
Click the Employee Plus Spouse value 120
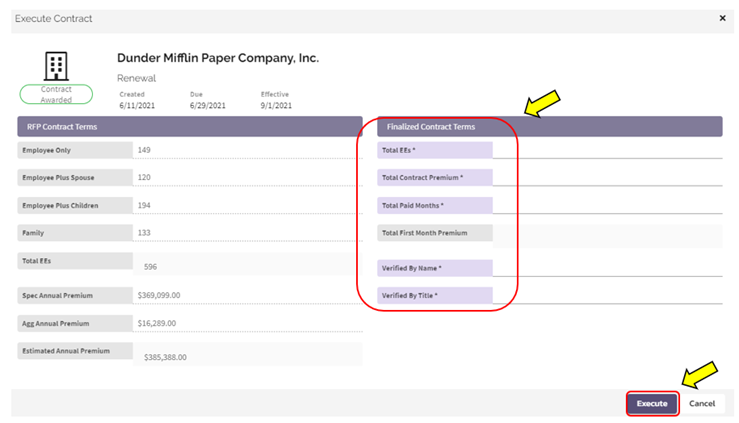pyautogui.click(x=144, y=177)
